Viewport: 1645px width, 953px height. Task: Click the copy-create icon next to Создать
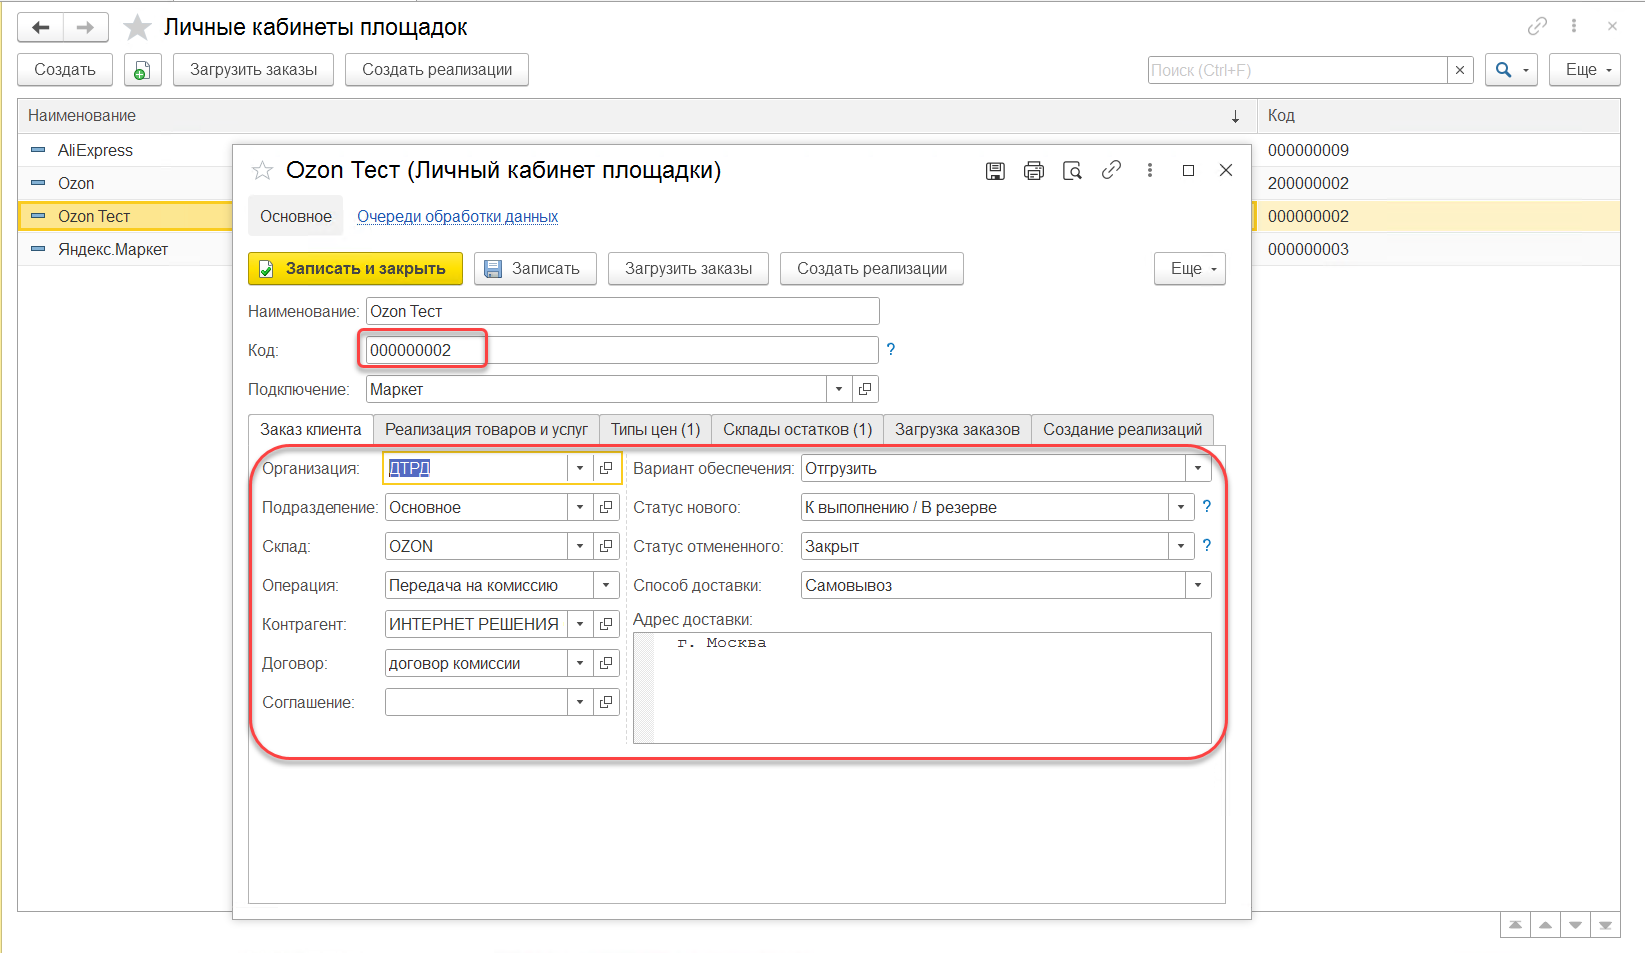point(142,70)
